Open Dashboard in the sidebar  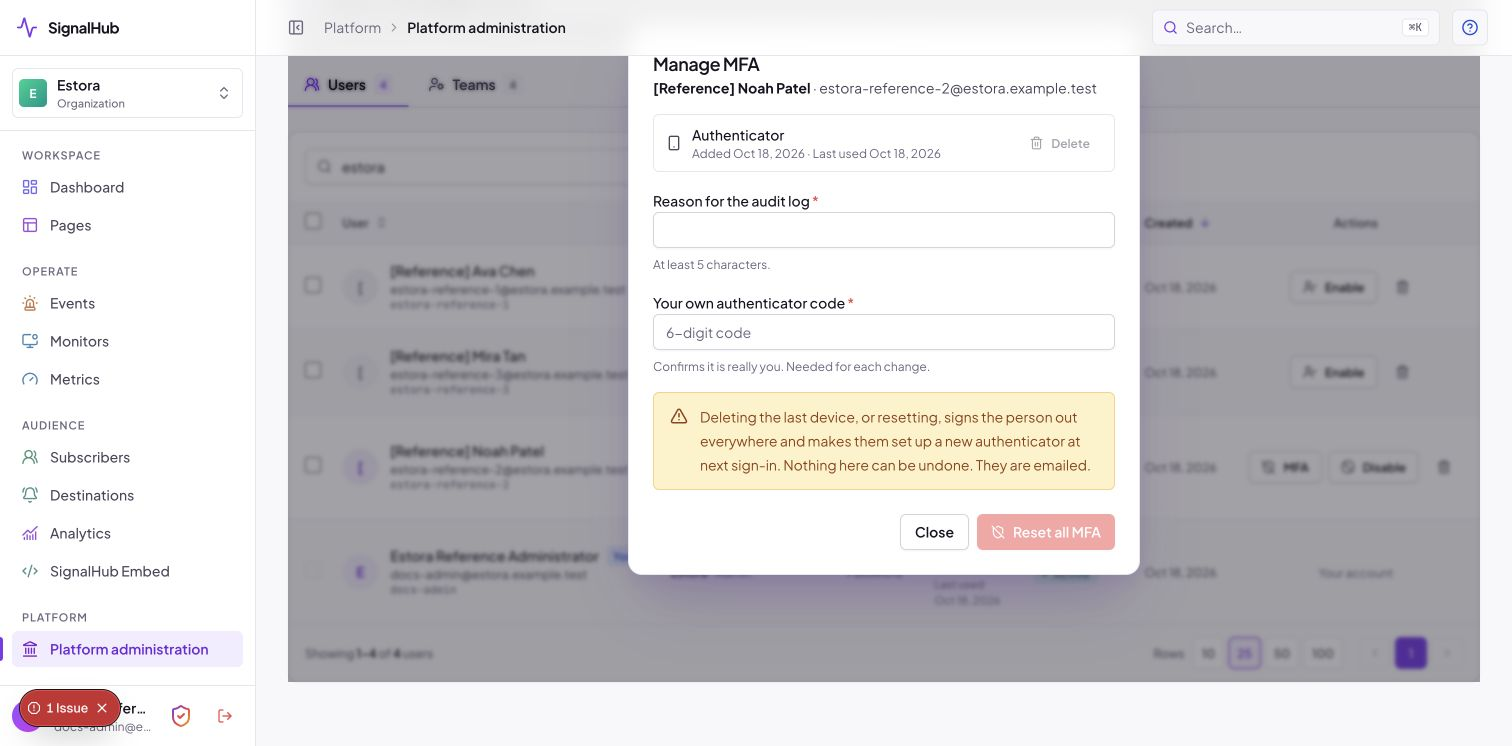point(127,187)
